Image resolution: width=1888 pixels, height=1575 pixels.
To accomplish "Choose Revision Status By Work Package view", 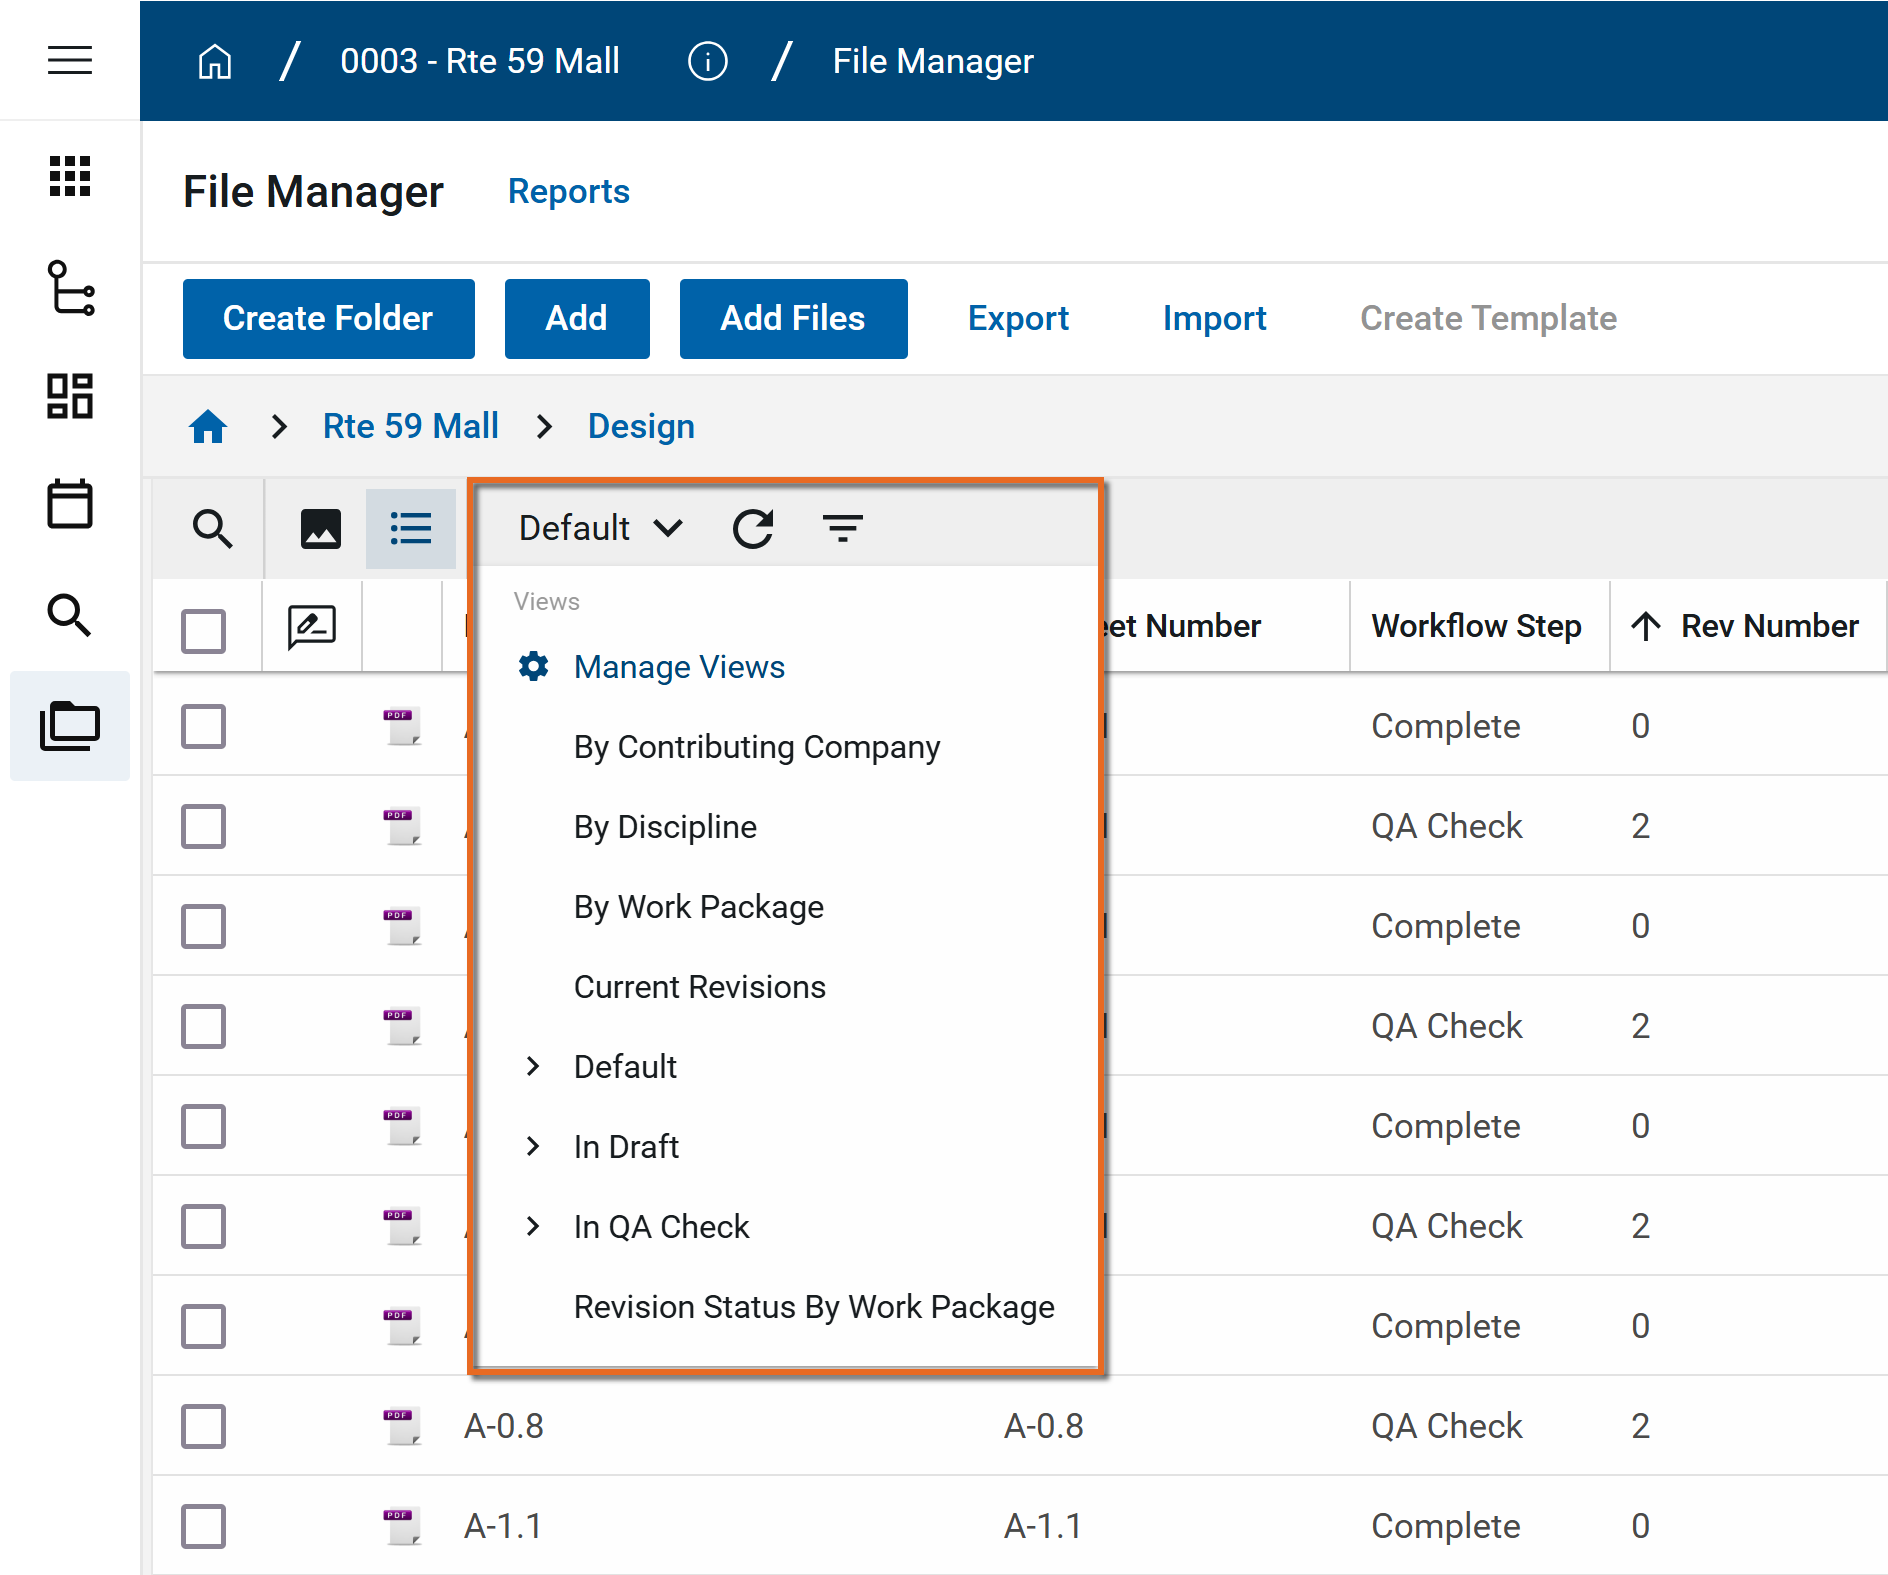I will tap(814, 1307).
